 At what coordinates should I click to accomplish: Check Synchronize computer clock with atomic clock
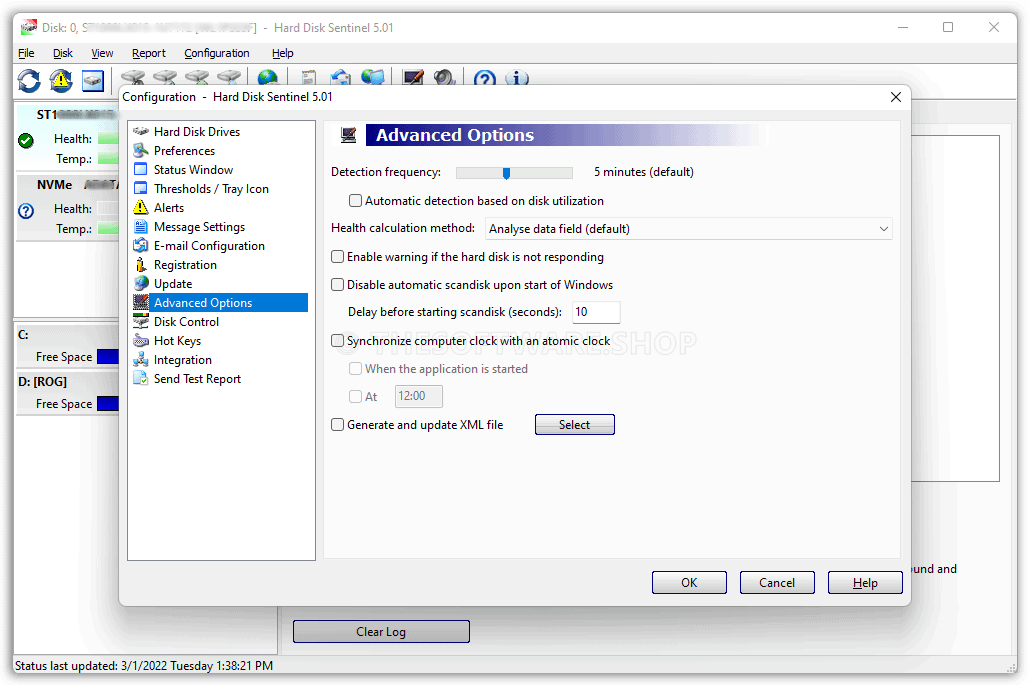coord(338,341)
